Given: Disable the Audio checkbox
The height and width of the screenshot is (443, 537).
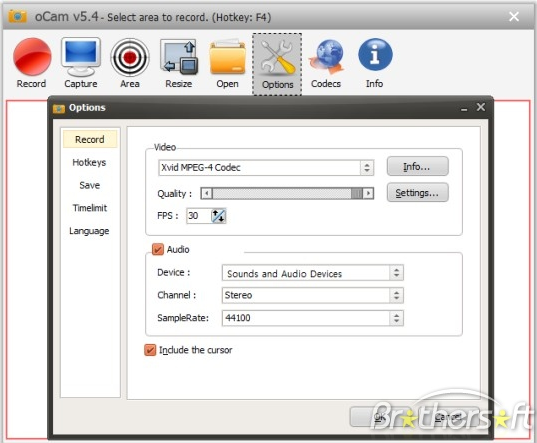Looking at the screenshot, I should 158,249.
